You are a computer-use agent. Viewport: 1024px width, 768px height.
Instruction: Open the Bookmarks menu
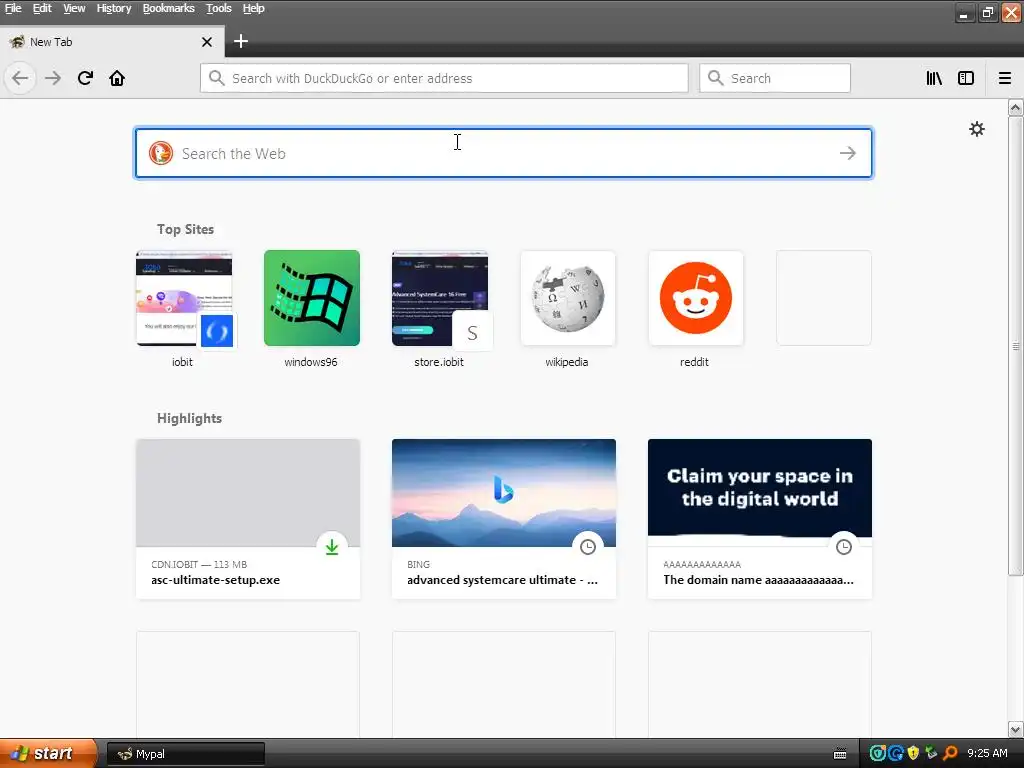click(x=168, y=8)
